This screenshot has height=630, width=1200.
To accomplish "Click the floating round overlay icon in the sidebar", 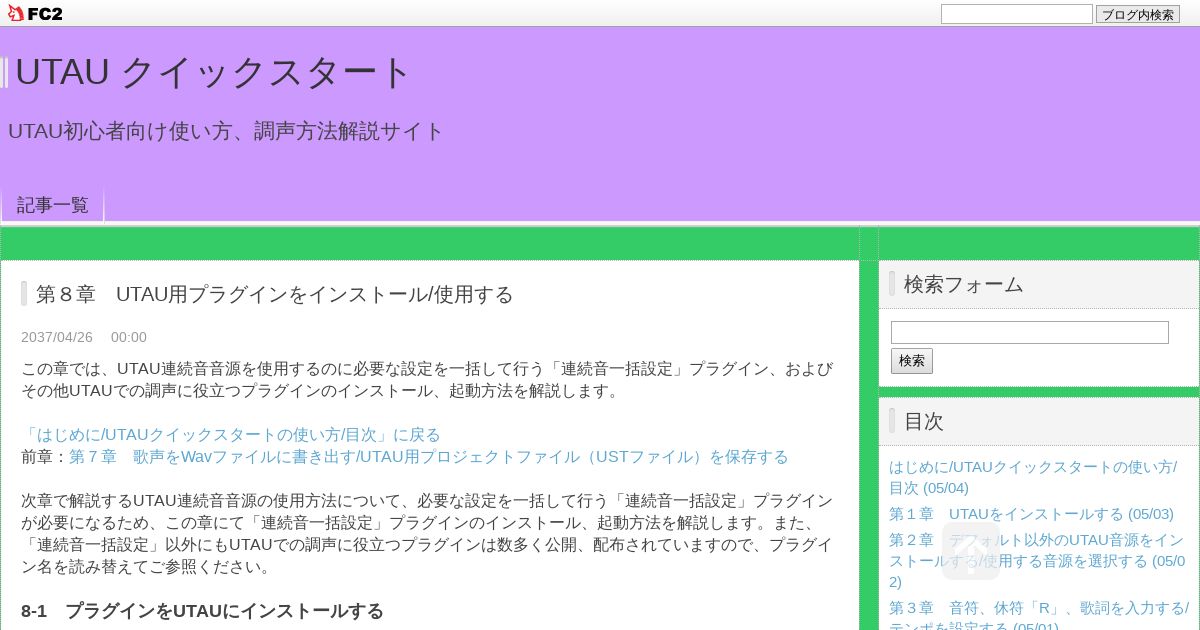I will [x=971, y=551].
